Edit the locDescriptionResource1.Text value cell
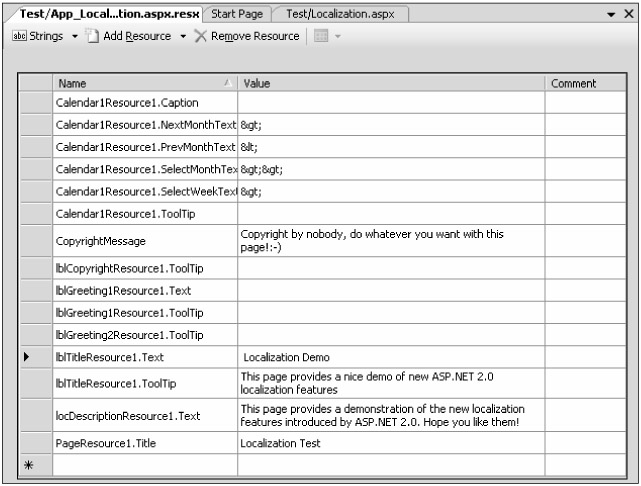Image resolution: width=641 pixels, height=486 pixels. click(390, 415)
